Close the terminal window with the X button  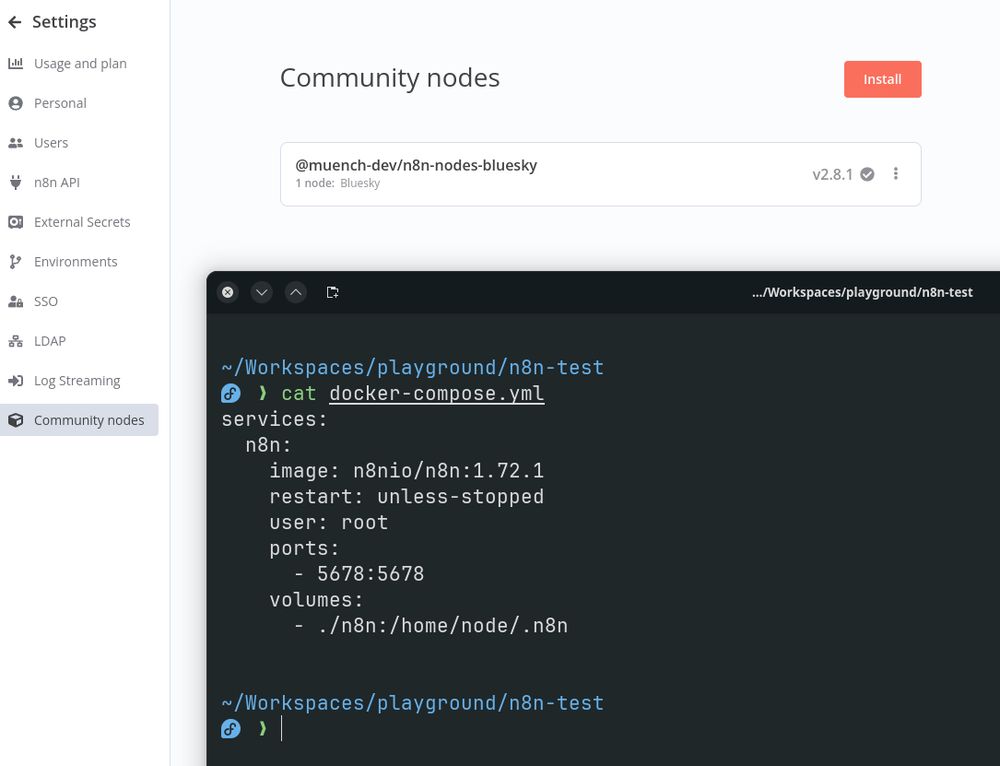tap(228, 292)
